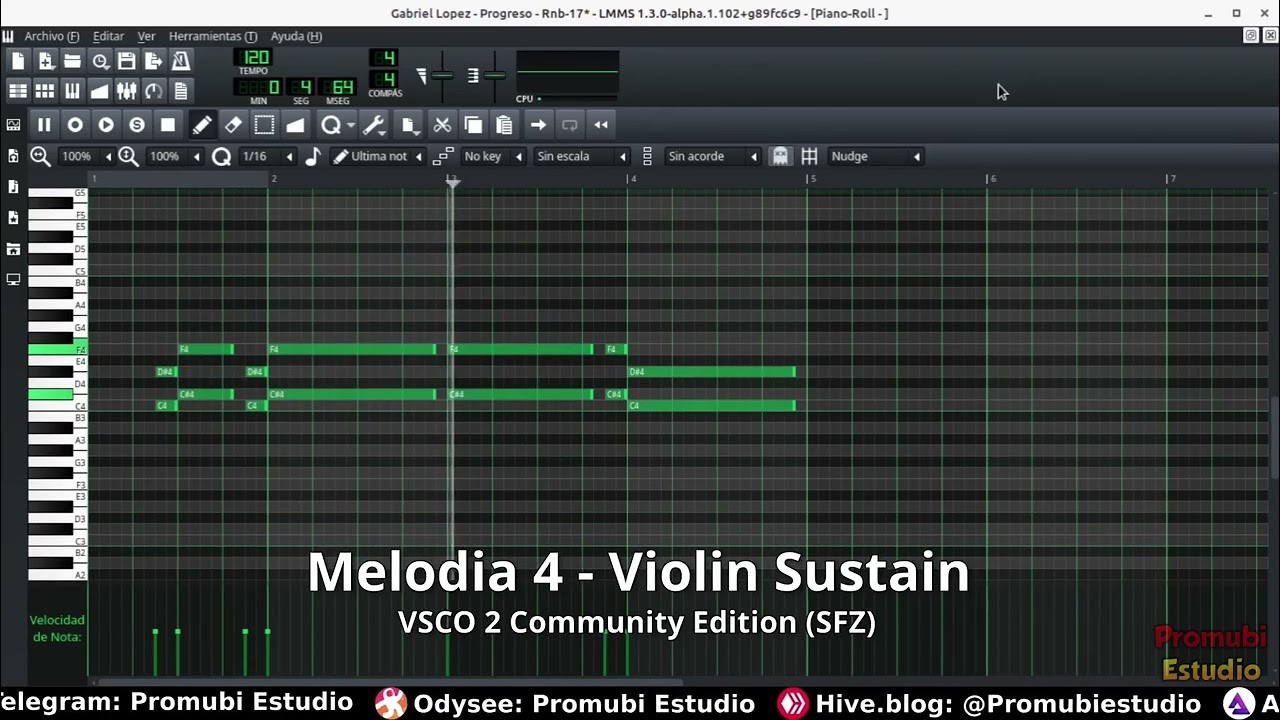Open My Presets sidebar icon
1280x720 pixels.
(13, 218)
